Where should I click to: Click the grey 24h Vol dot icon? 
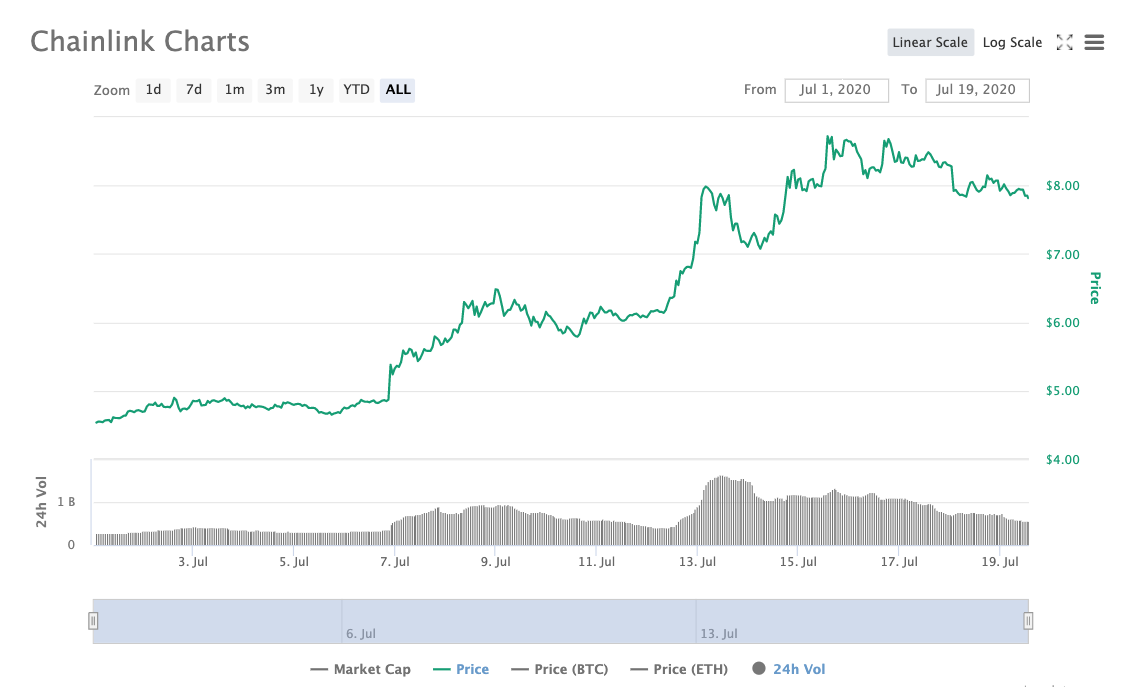tap(757, 669)
